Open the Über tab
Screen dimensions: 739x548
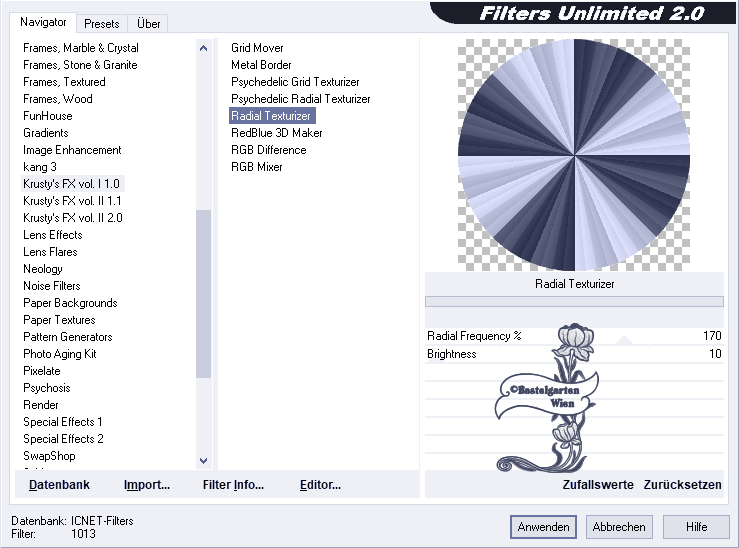(148, 24)
